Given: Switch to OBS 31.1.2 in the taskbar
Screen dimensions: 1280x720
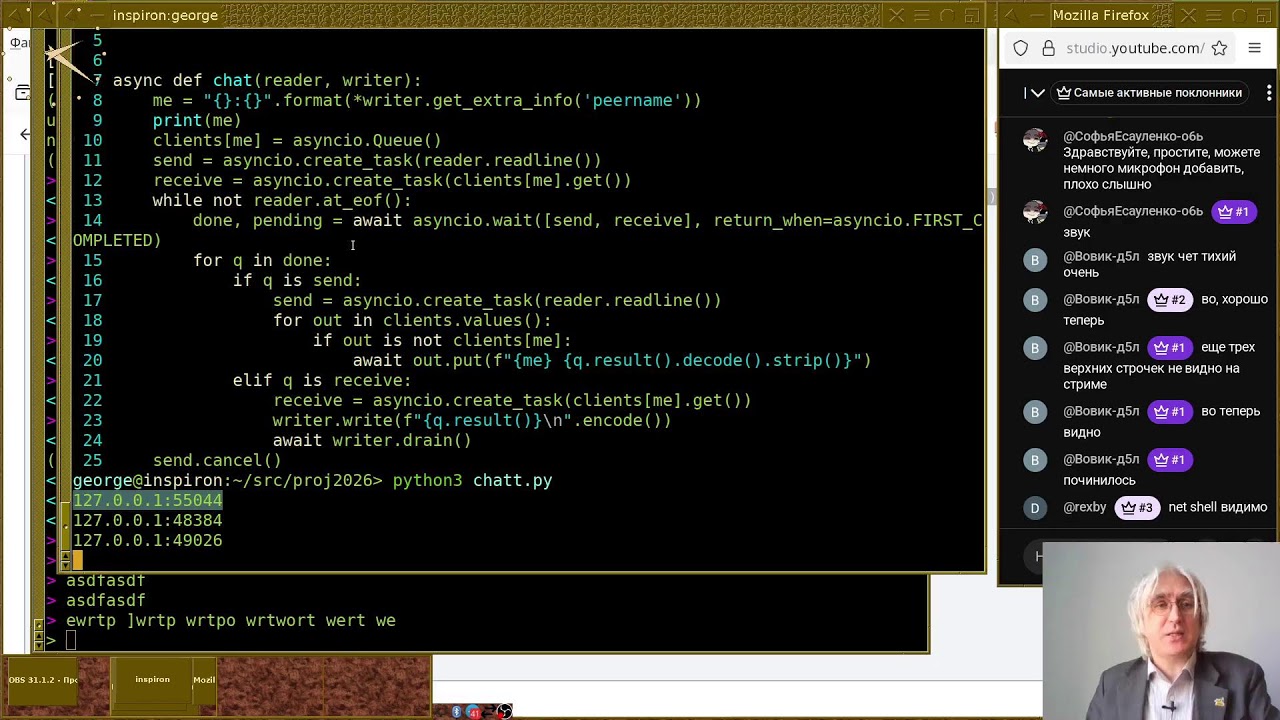Looking at the screenshot, I should pos(44,680).
